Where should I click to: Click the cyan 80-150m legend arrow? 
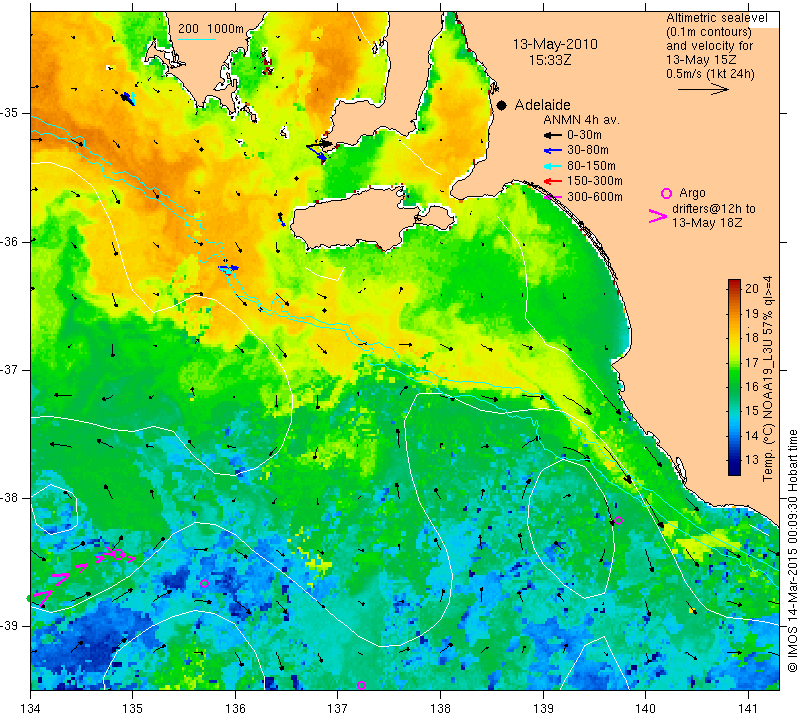tap(553, 166)
